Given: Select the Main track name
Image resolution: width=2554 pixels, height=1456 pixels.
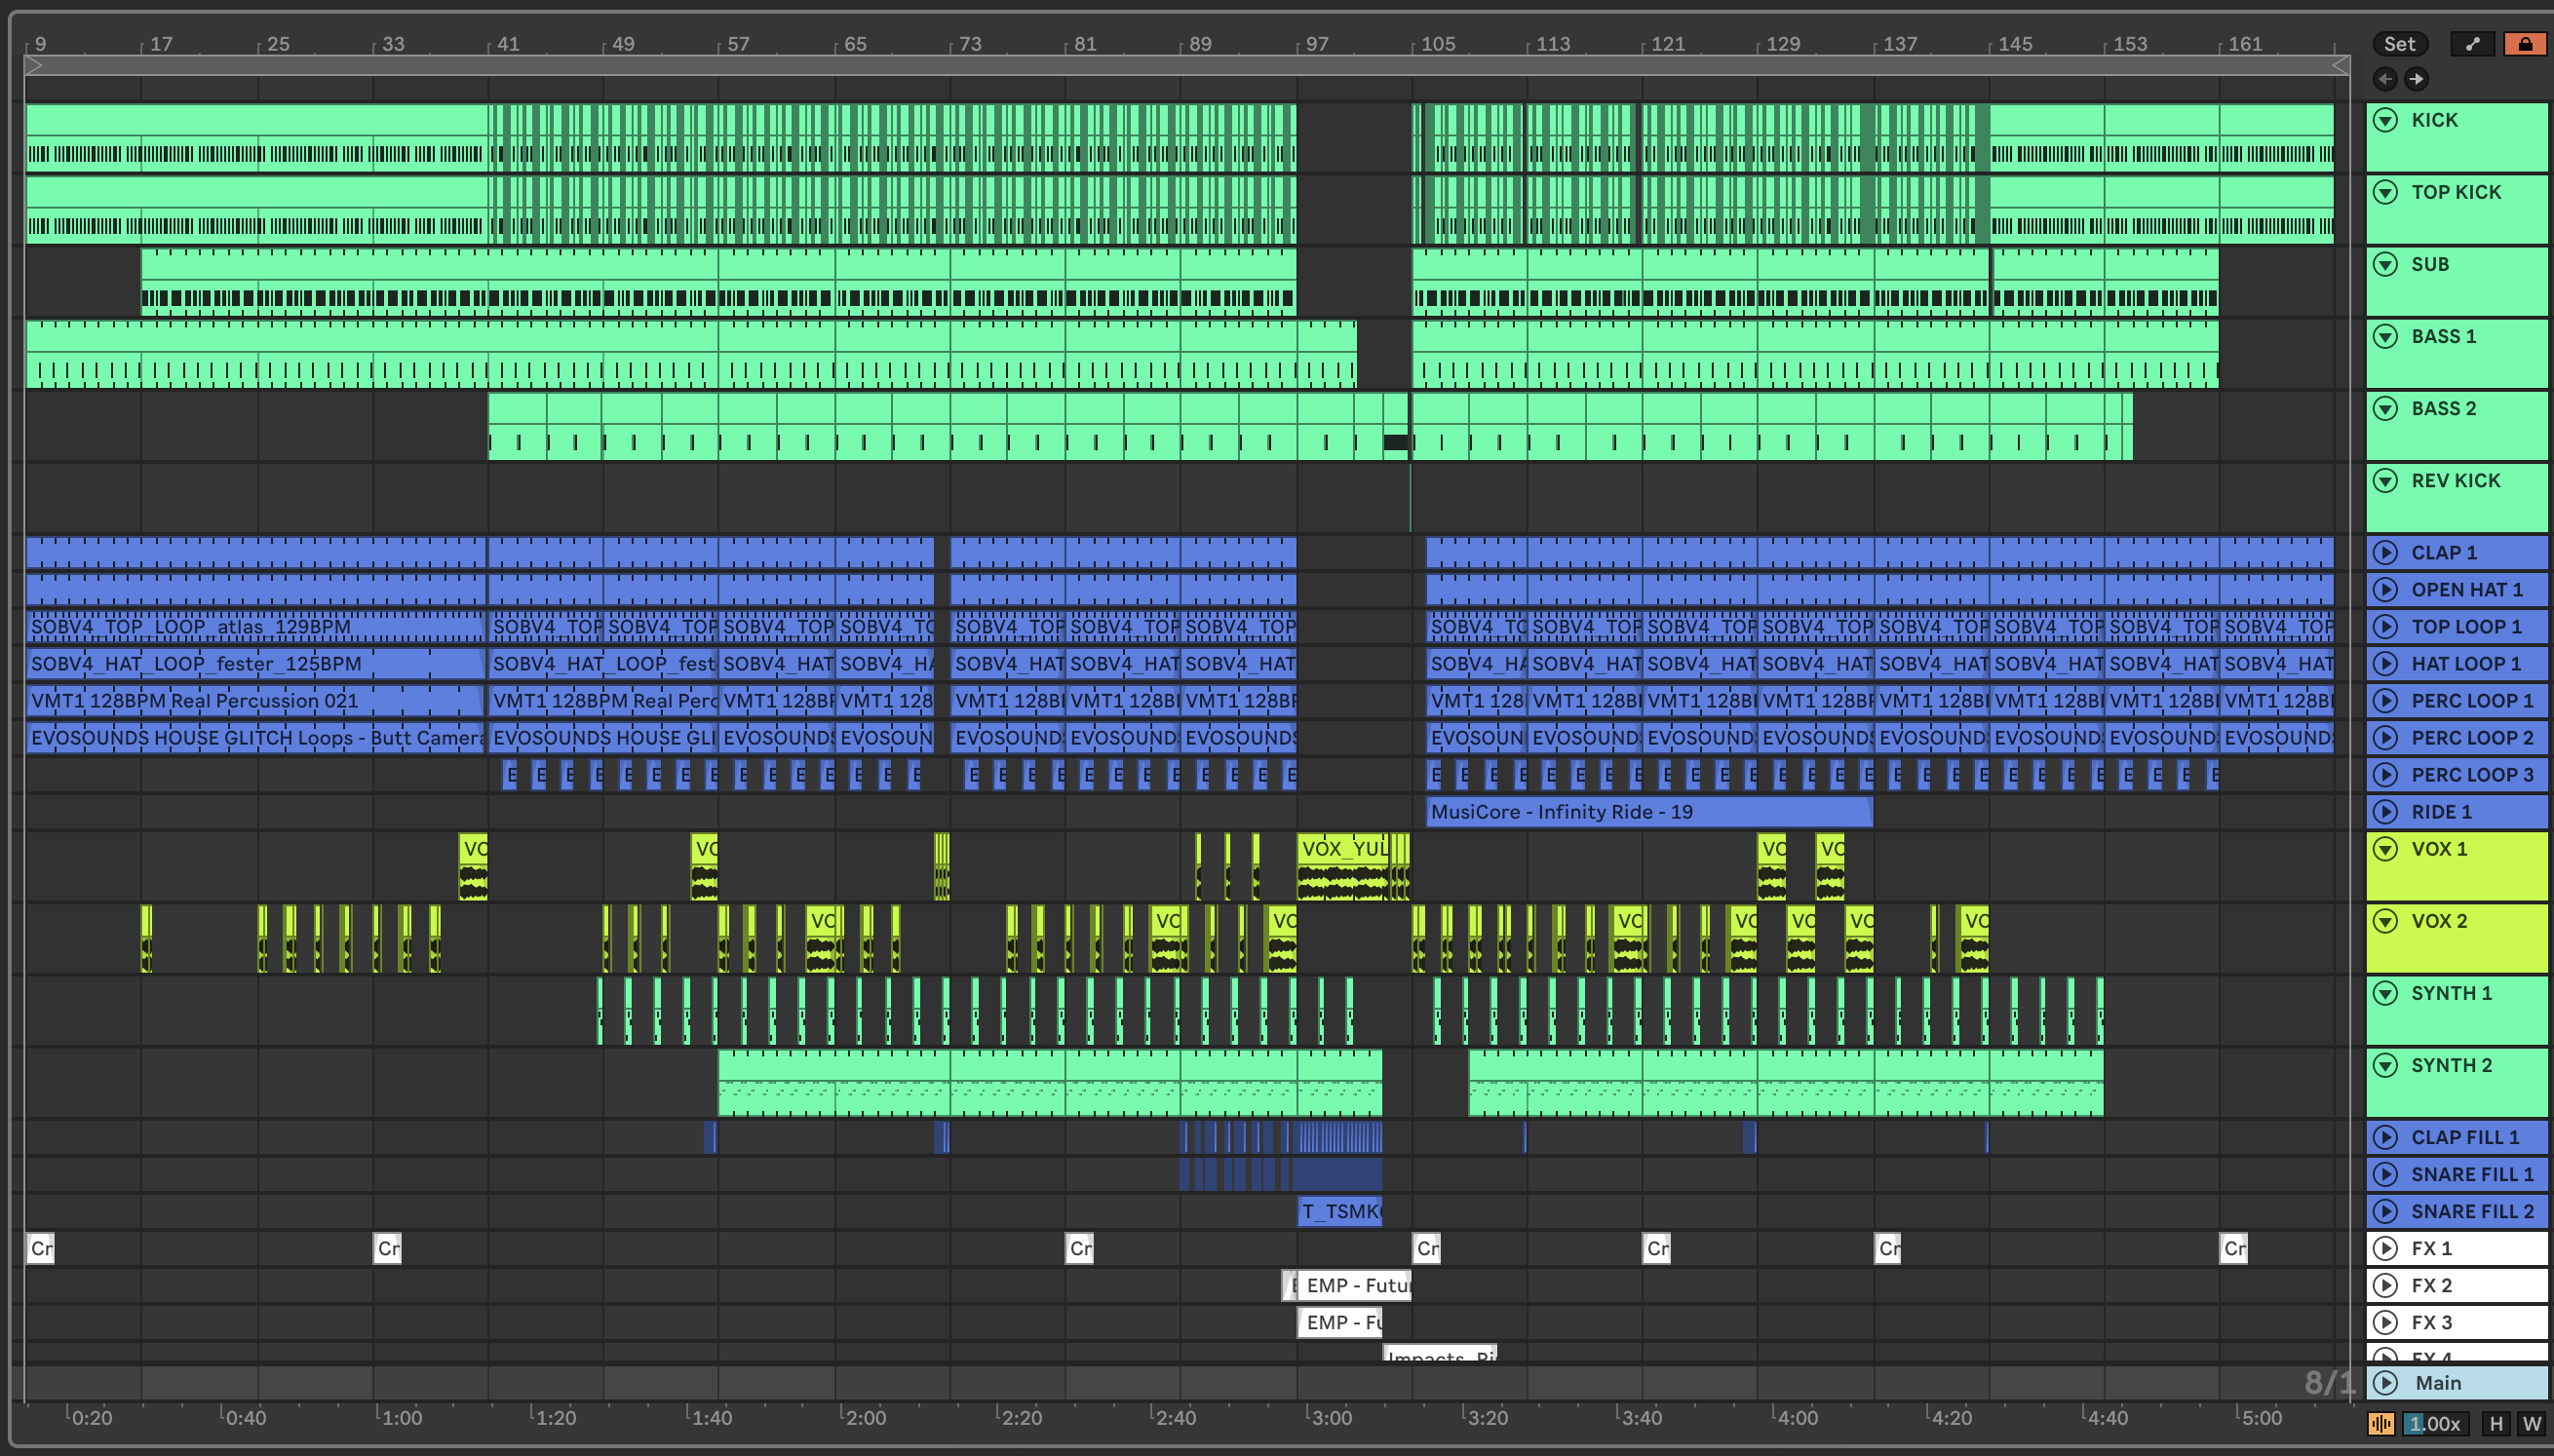Looking at the screenshot, I should pos(2438,1383).
